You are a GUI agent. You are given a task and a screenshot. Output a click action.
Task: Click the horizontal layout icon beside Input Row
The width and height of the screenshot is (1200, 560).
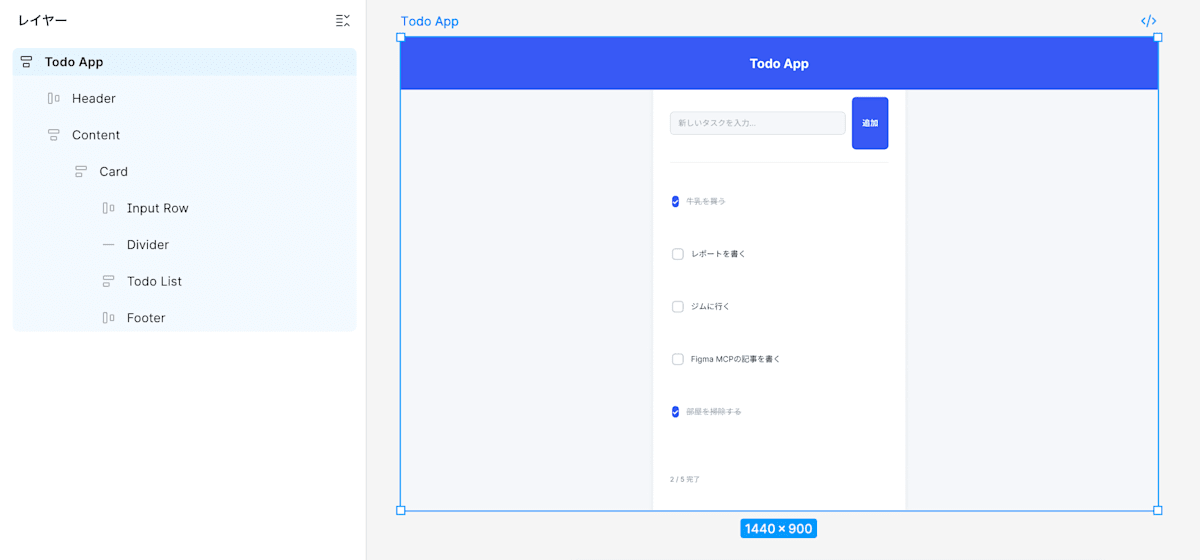tap(108, 208)
